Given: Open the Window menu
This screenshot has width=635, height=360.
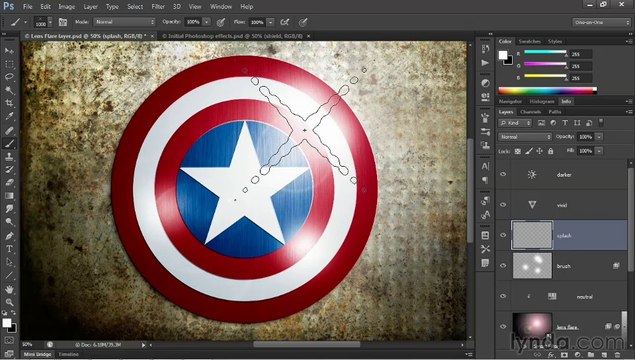Looking at the screenshot, I should click(221, 6).
